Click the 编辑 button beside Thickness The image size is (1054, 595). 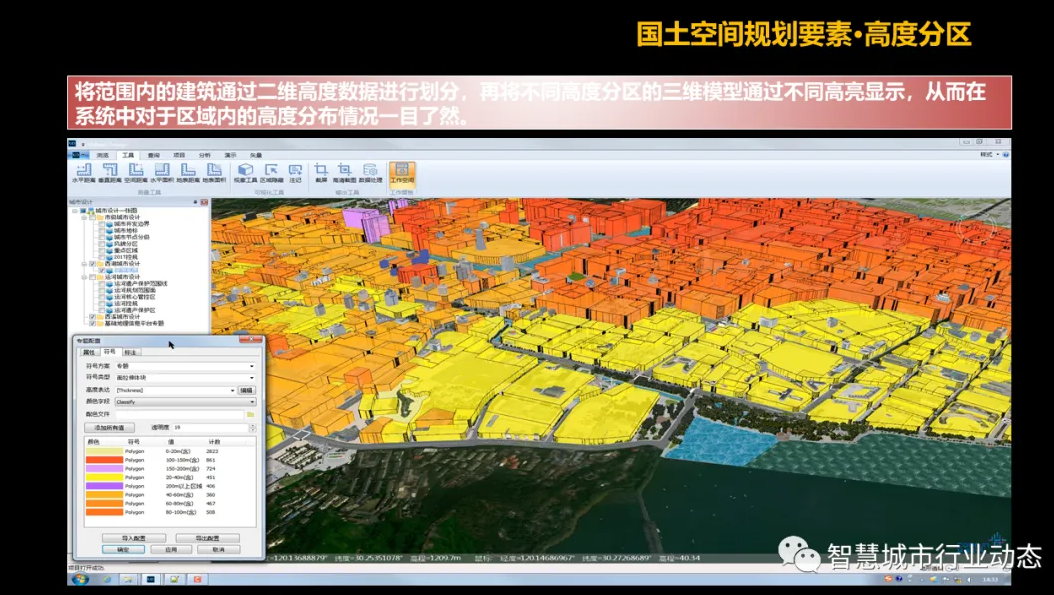coord(247,390)
